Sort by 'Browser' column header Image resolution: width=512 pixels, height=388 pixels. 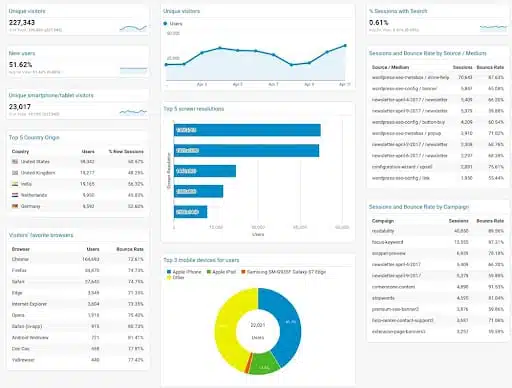(x=21, y=249)
